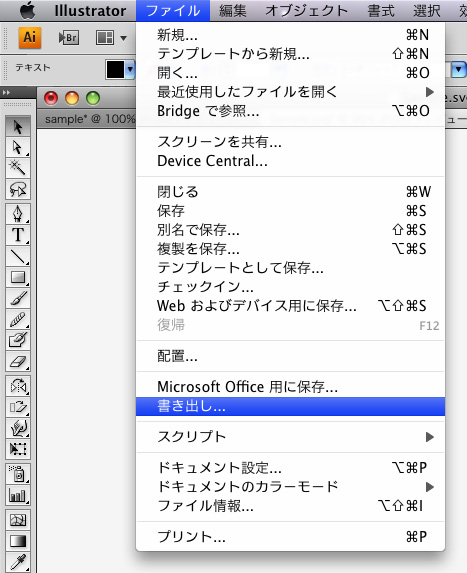467x573 pixels.
Task: Select the Line Segment tool
Action: [x=18, y=256]
